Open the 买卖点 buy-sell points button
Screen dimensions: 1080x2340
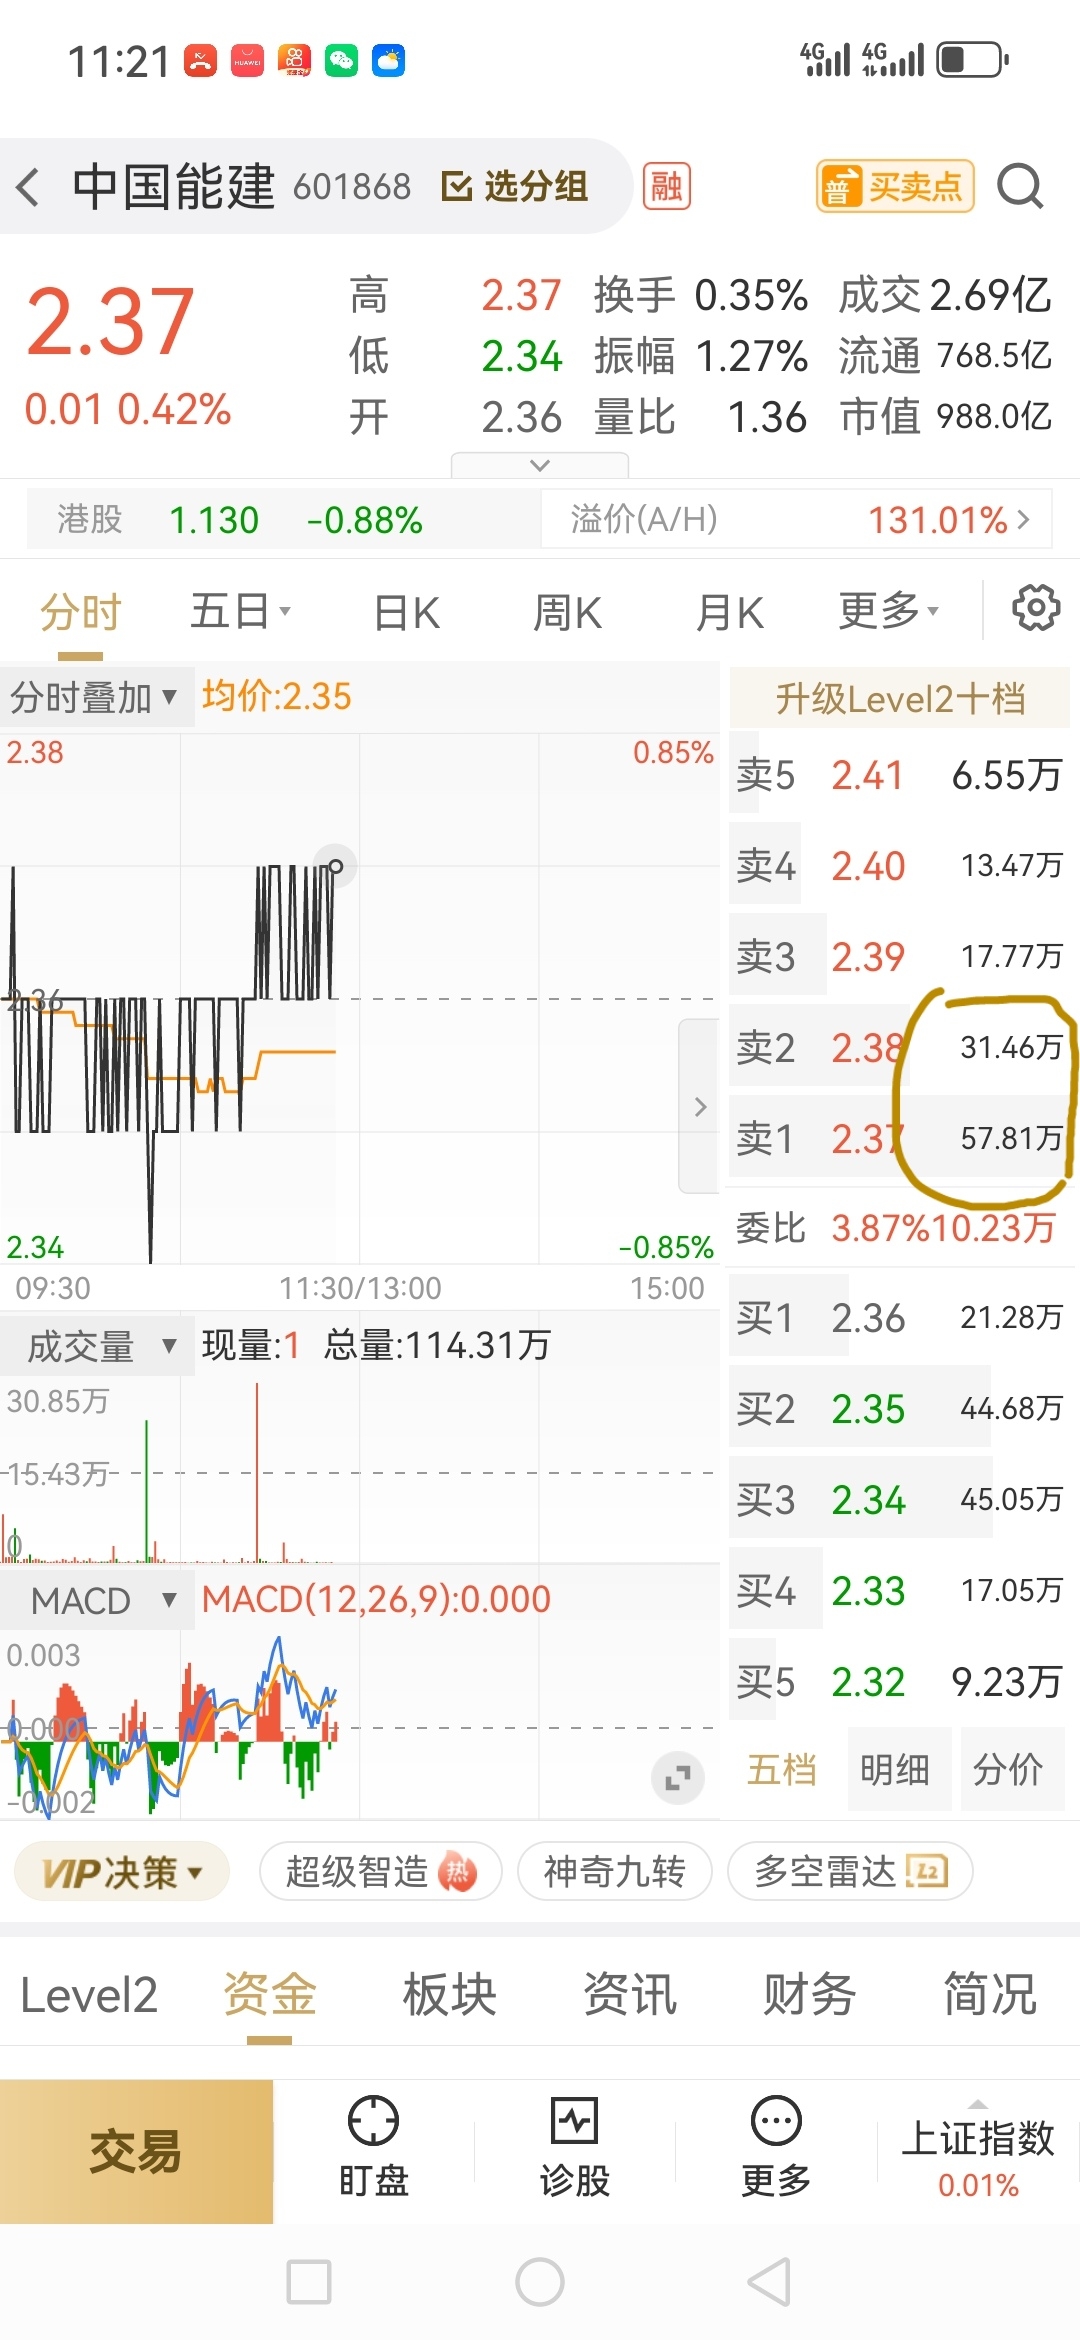click(895, 187)
